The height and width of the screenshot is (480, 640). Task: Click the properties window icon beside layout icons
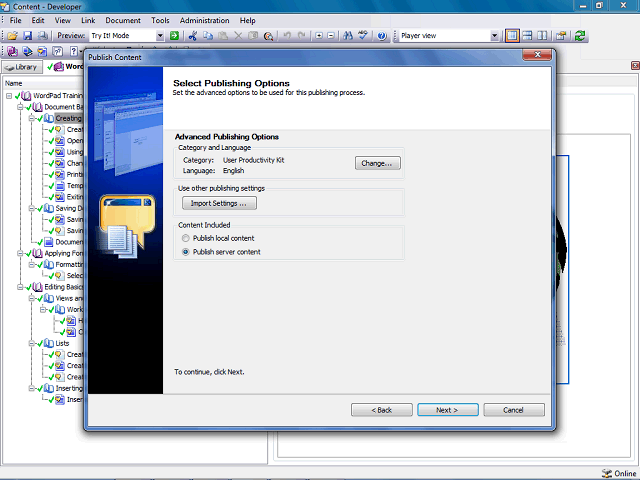point(561,36)
